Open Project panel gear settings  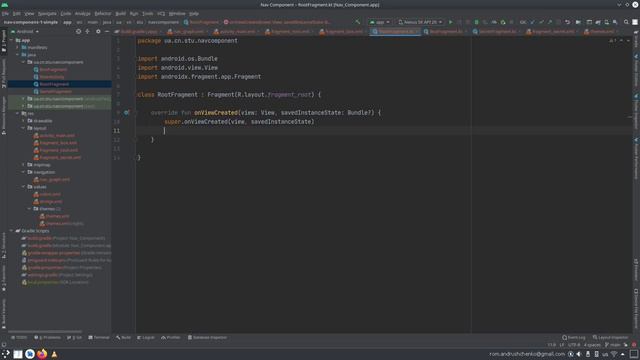[x=98, y=31]
